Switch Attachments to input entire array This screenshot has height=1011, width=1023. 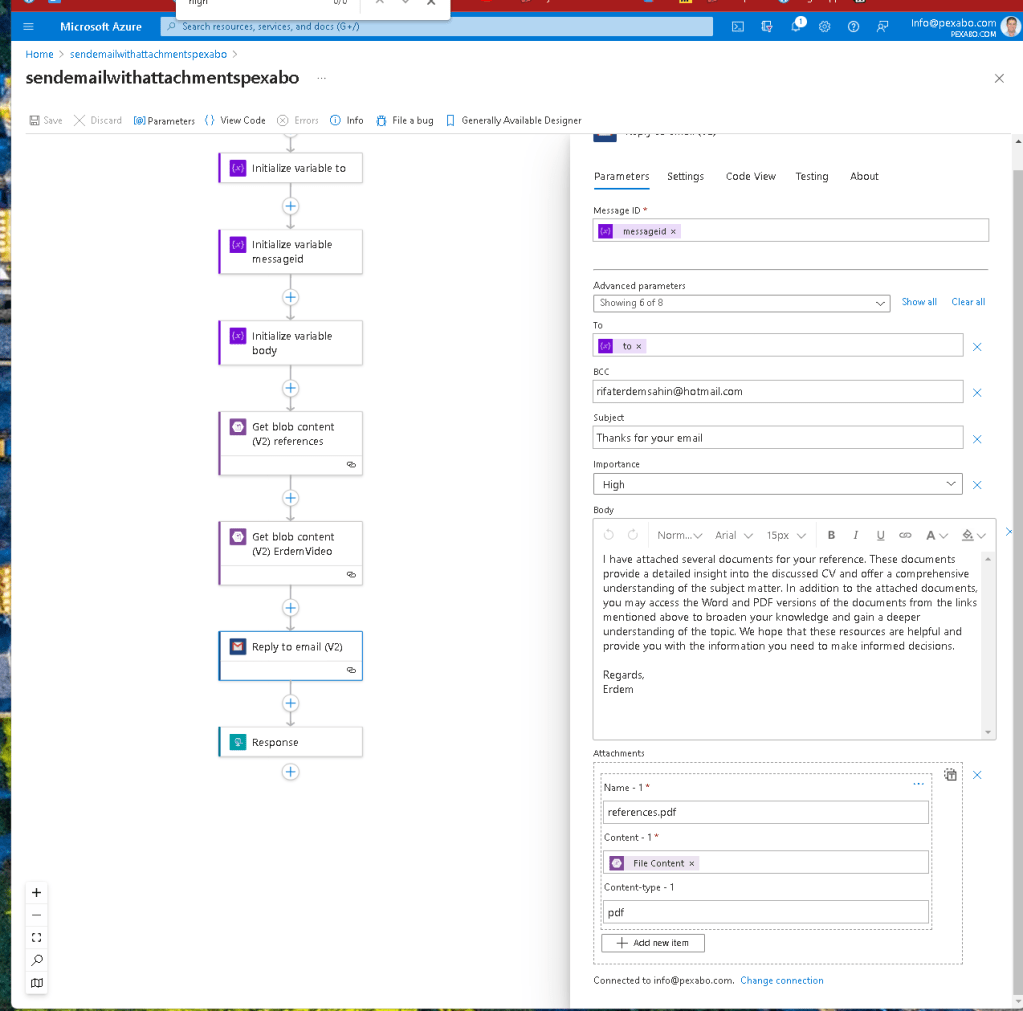951,775
